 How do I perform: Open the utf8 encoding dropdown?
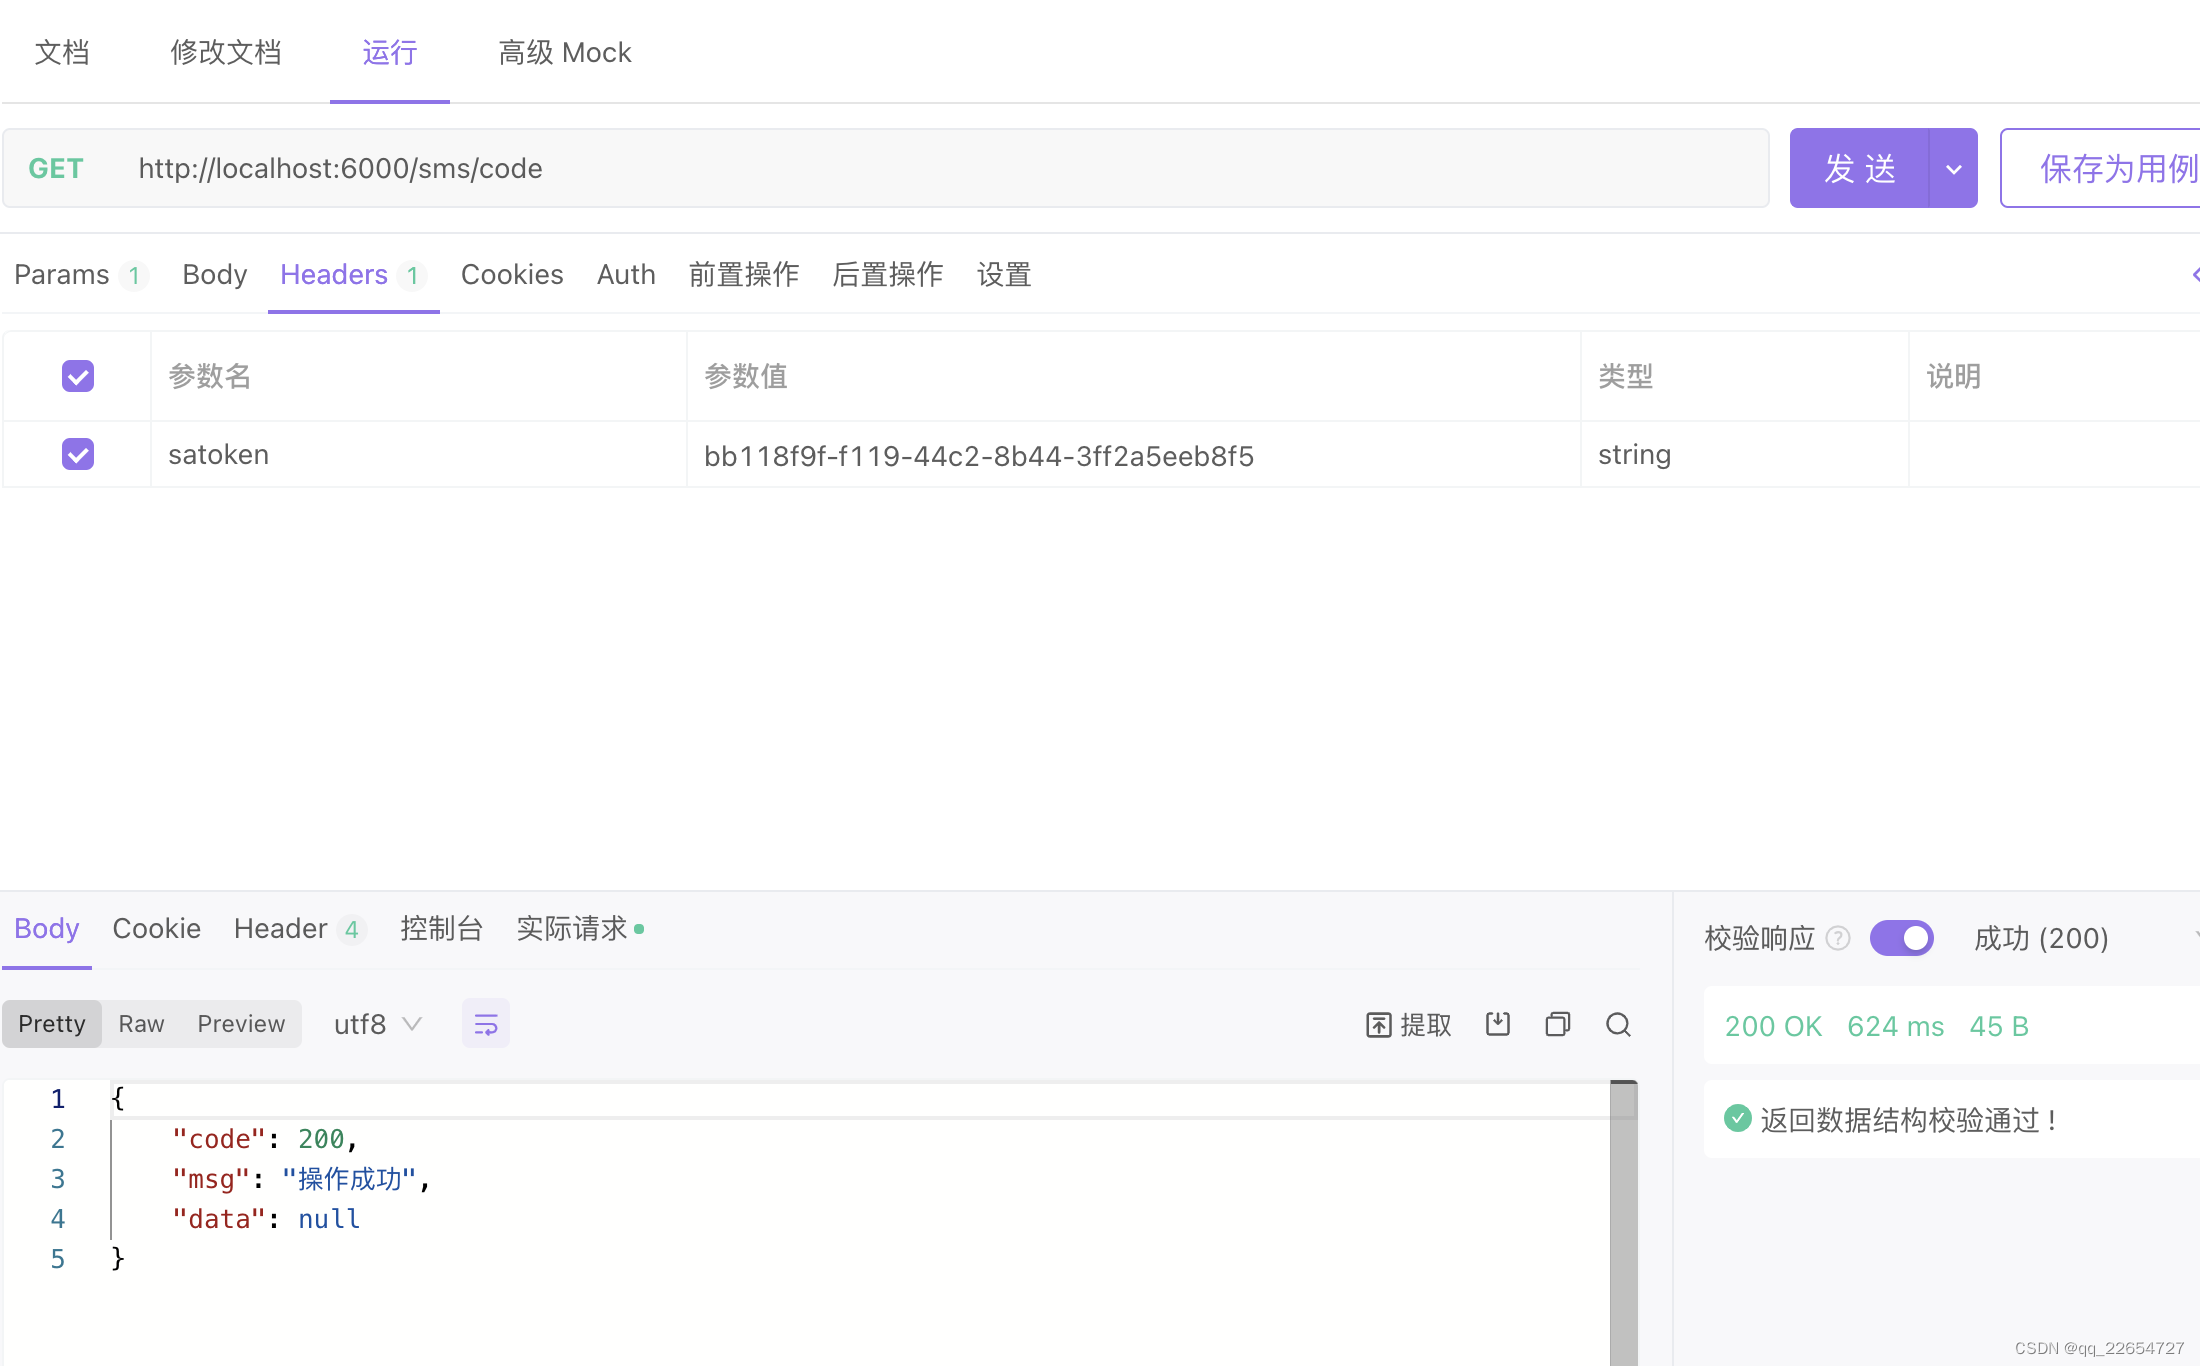380,1023
